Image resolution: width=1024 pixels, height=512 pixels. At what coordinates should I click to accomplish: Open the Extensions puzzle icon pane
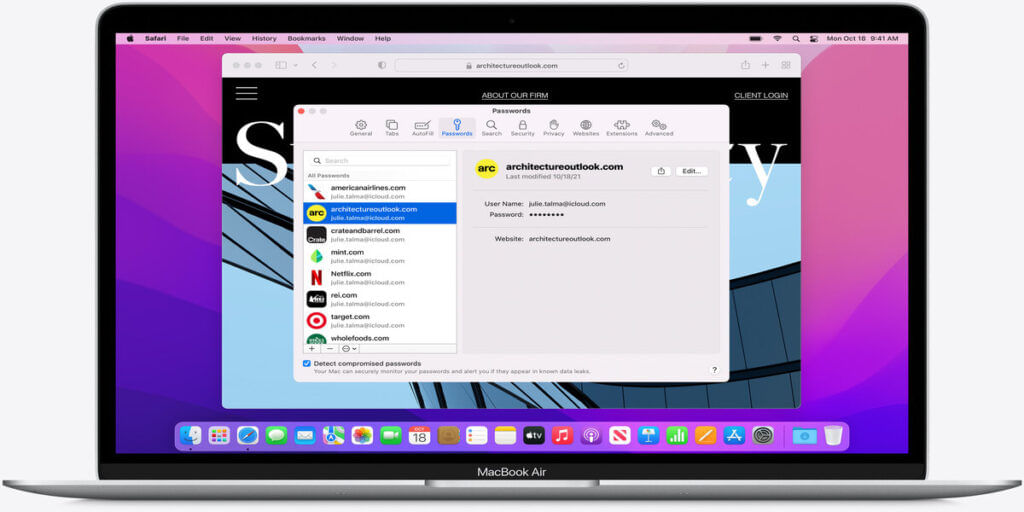[x=622, y=128]
